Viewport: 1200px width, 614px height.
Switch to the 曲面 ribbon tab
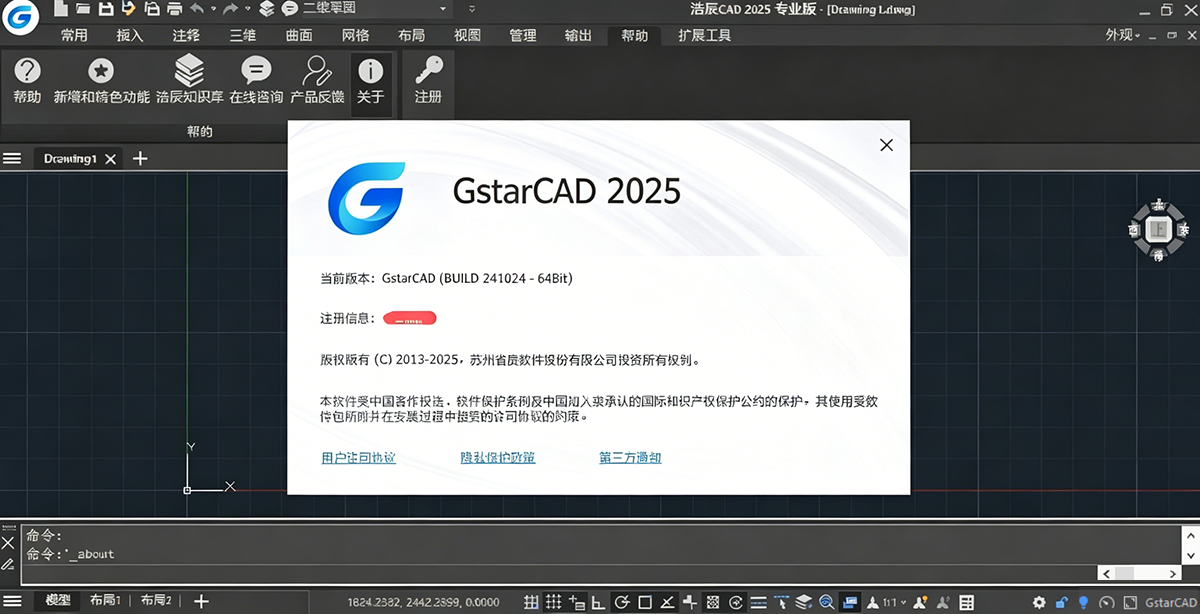click(x=299, y=35)
